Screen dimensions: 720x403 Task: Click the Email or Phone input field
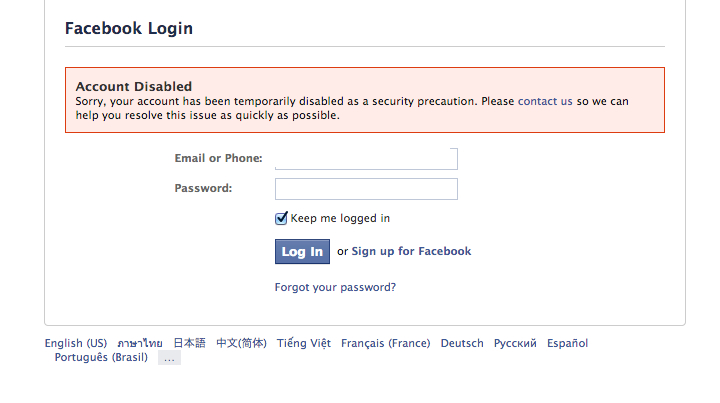(x=366, y=158)
